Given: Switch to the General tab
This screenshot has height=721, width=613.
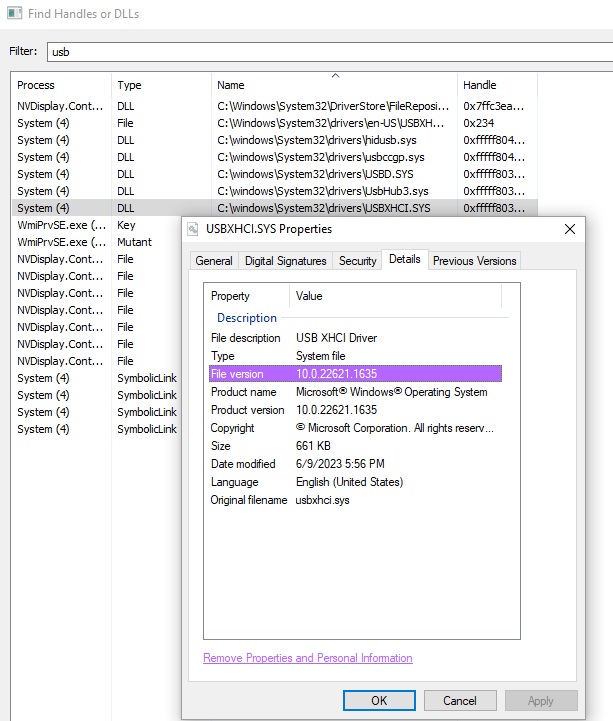Looking at the screenshot, I should (214, 261).
